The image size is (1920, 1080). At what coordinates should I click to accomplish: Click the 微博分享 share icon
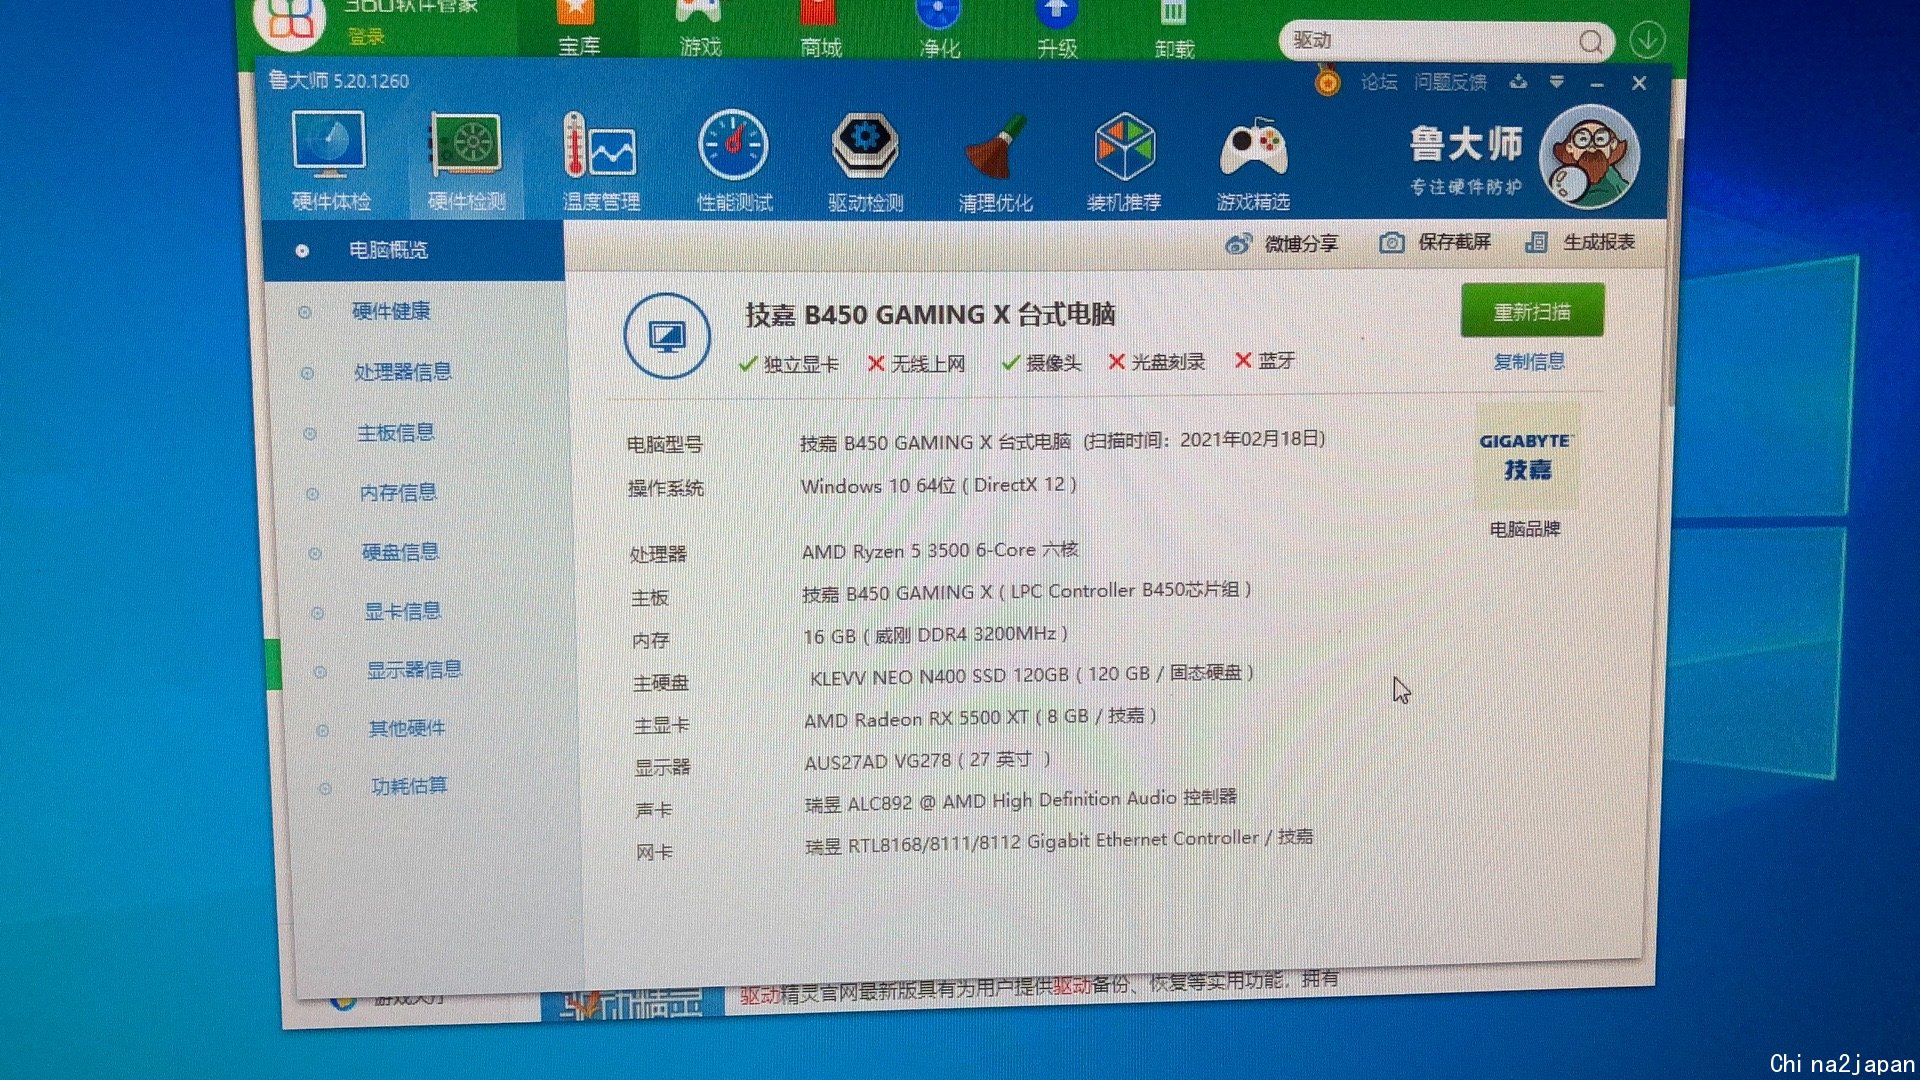tap(1239, 243)
